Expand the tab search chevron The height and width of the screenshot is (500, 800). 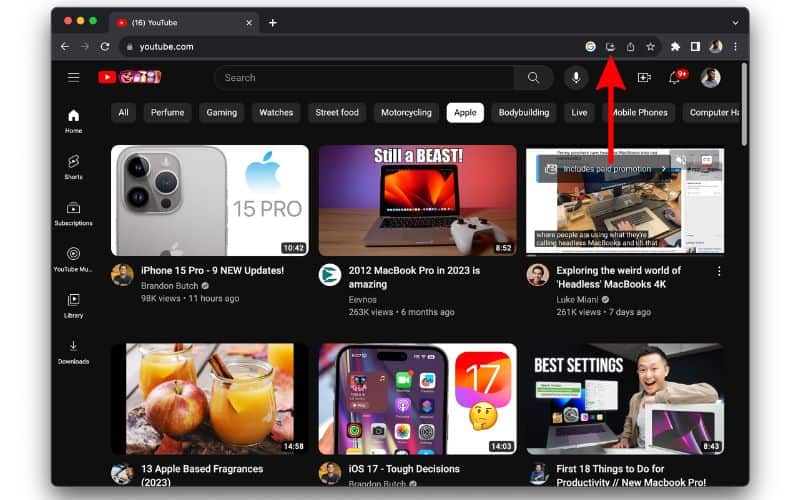(735, 22)
